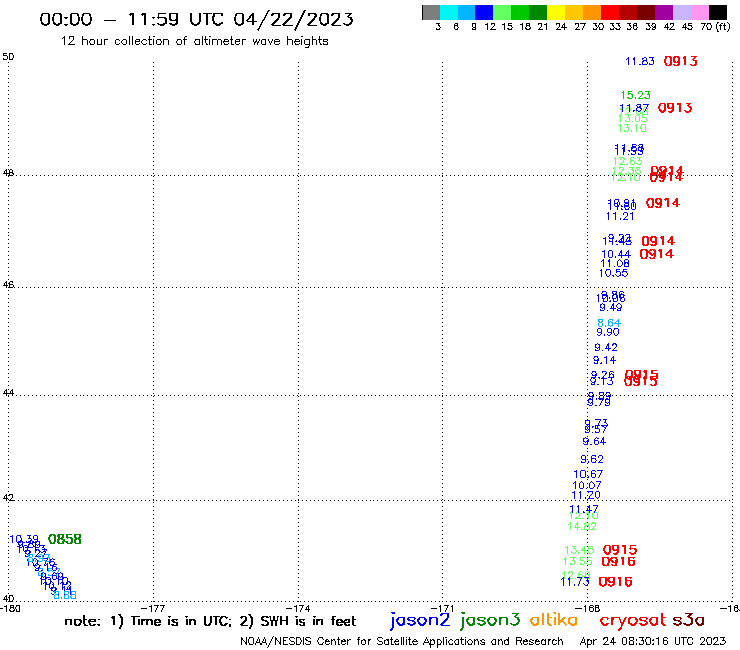Click wave height value 11.20
Image resolution: width=740 pixels, height=650 pixels.
(x=586, y=496)
